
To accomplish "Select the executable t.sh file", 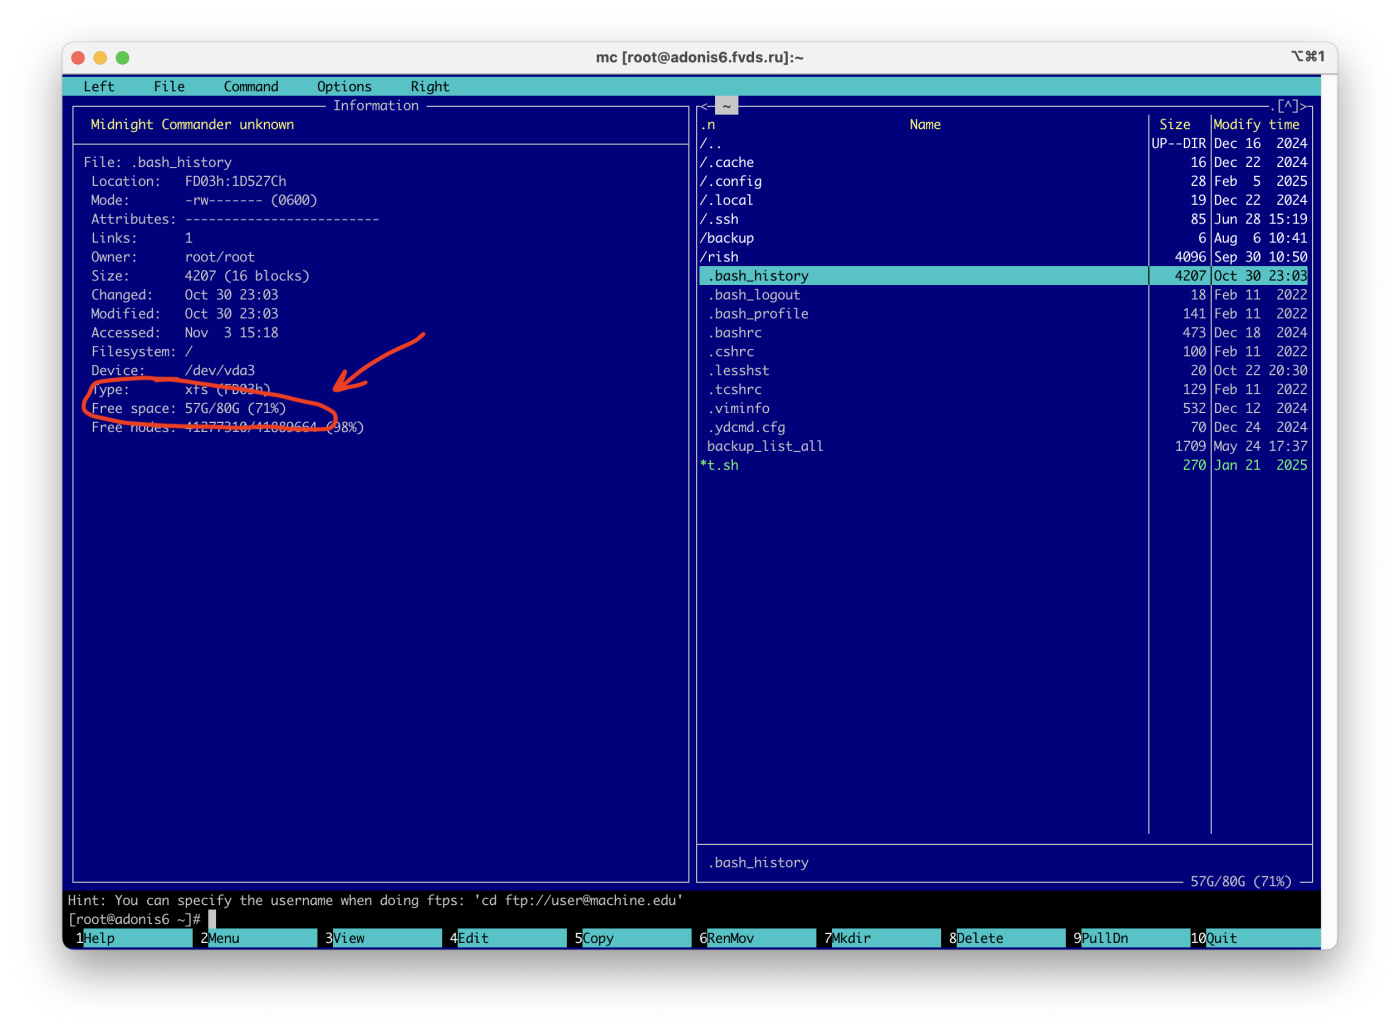I will pyautogui.click(x=720, y=466).
